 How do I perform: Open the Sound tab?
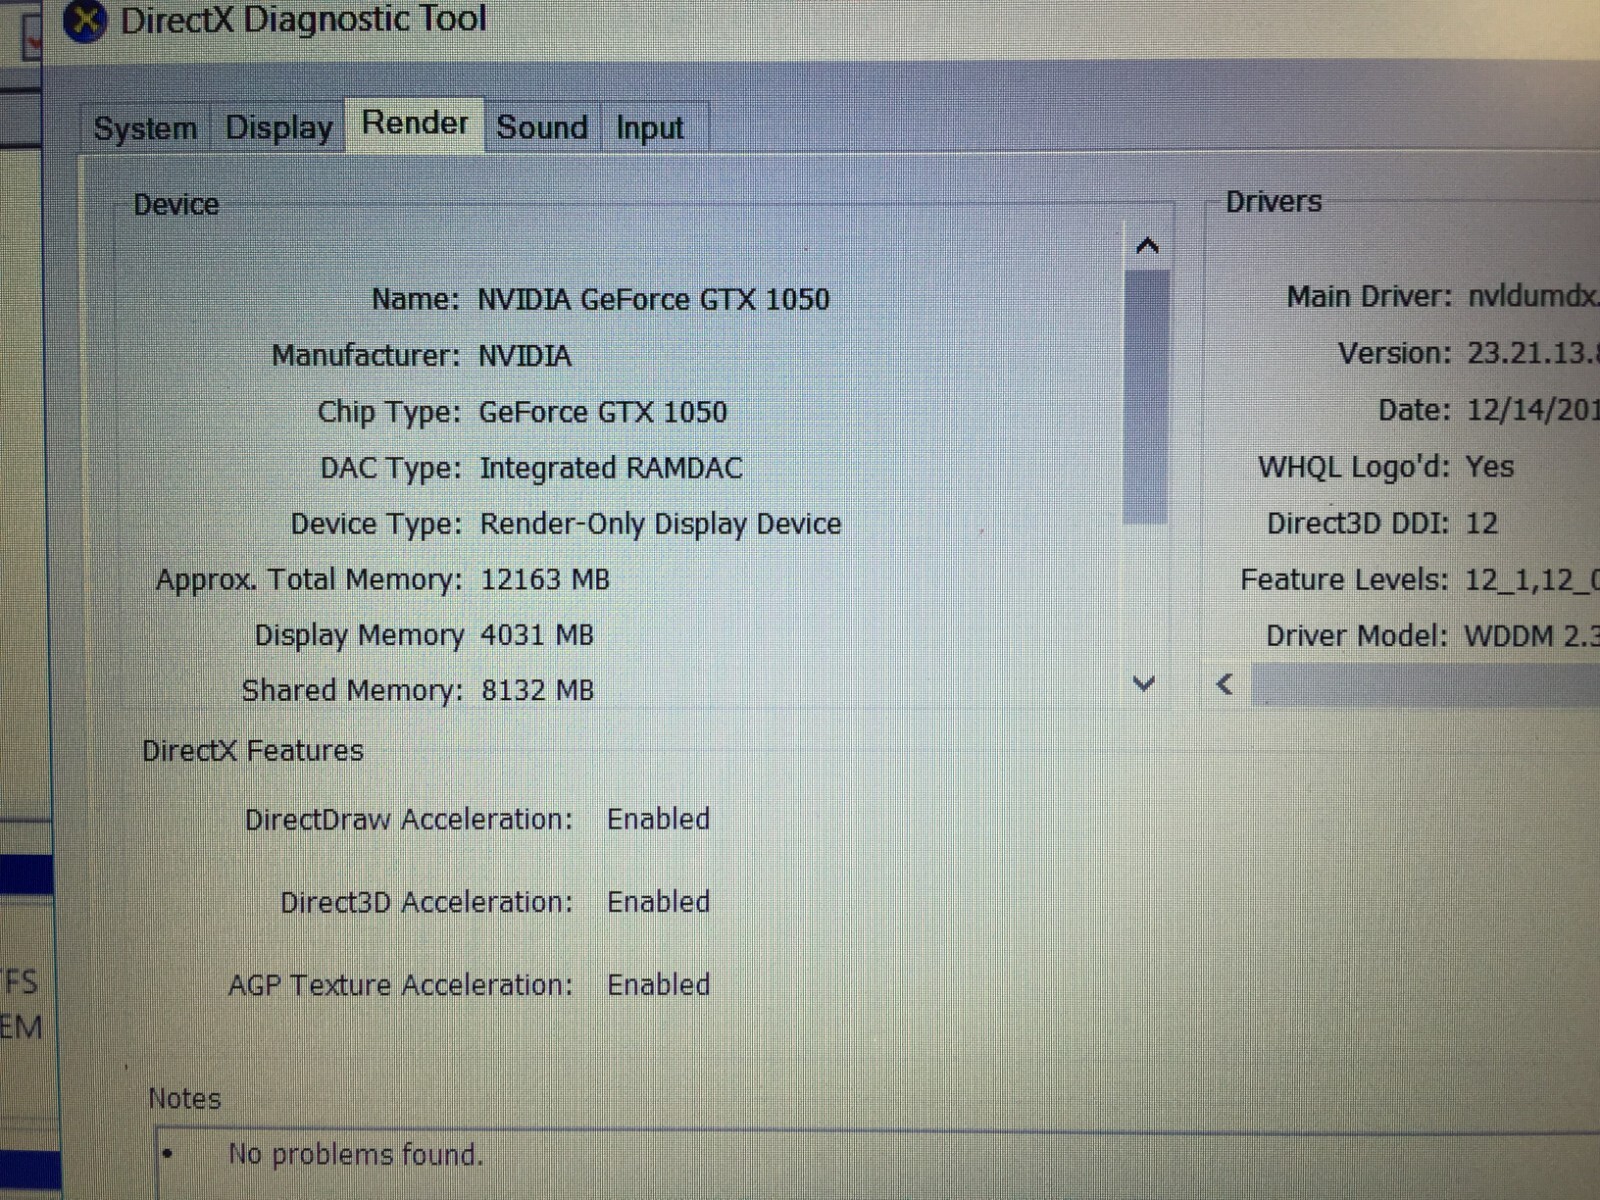click(542, 127)
